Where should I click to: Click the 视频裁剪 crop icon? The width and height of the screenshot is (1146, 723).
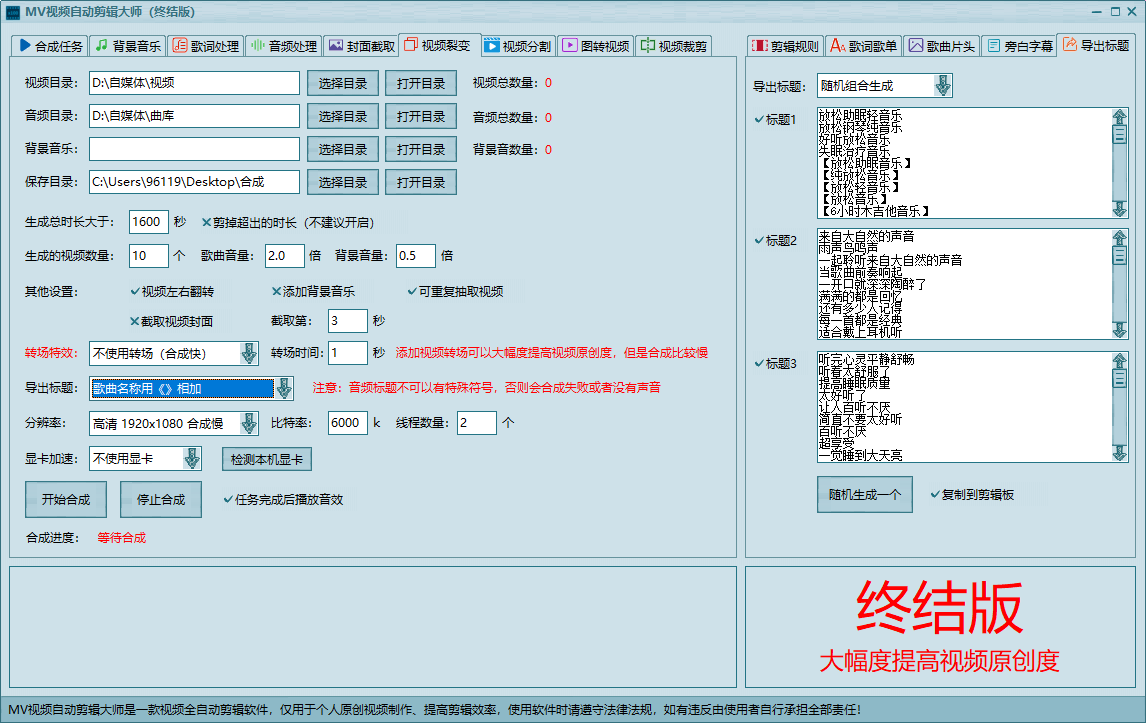pyautogui.click(x=647, y=46)
